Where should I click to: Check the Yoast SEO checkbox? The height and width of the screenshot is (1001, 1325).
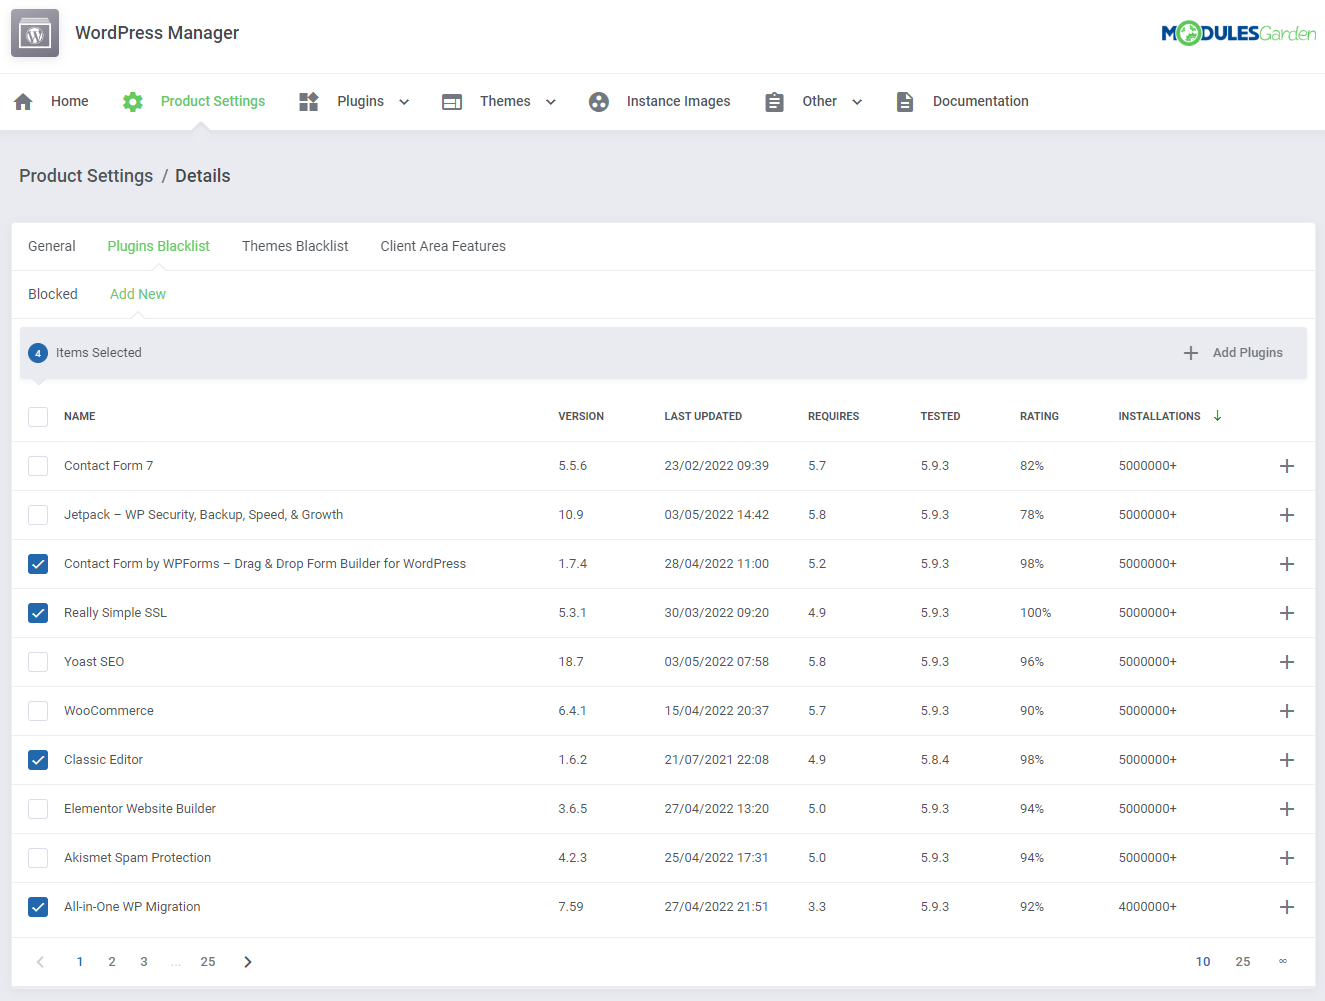pos(38,662)
